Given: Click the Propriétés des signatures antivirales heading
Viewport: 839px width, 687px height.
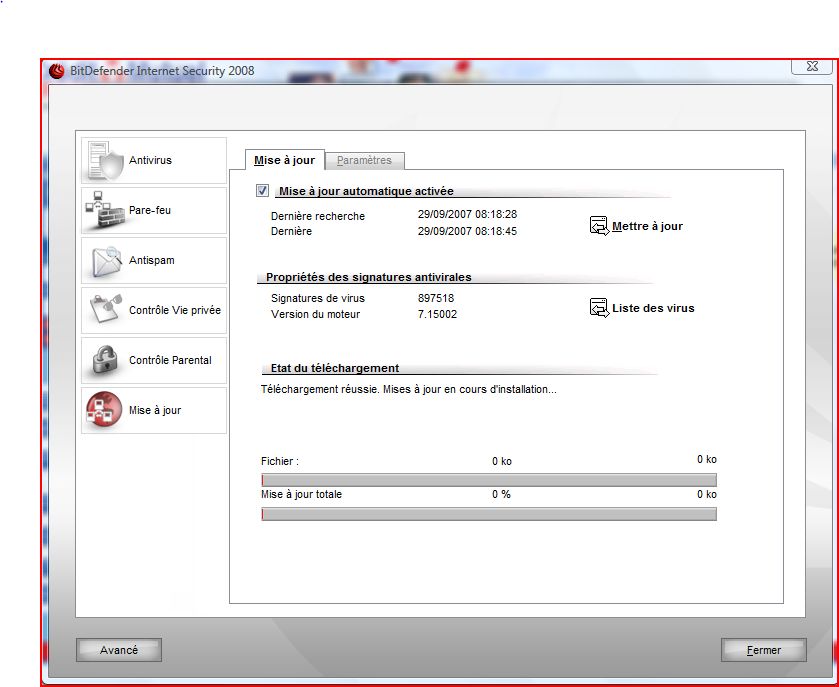Looking at the screenshot, I should click(x=369, y=277).
